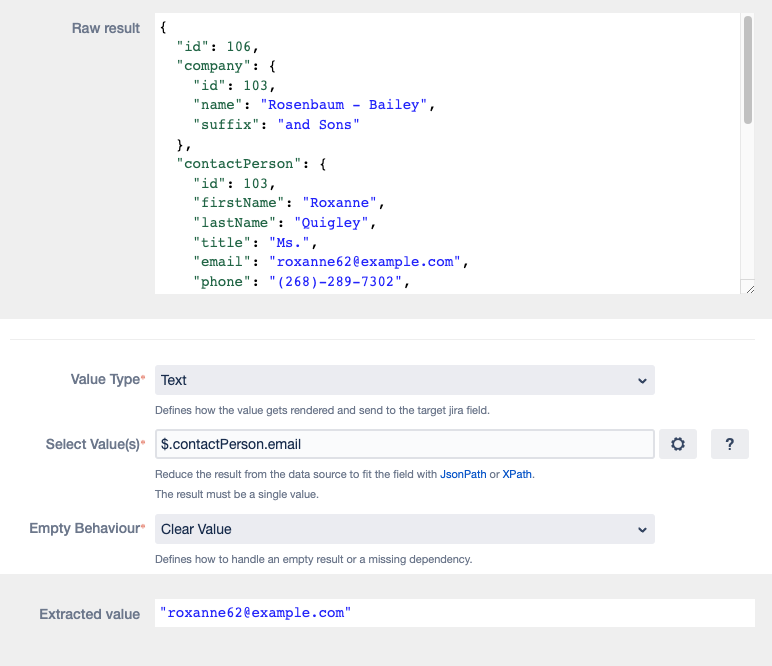Follow the JsonPath link

459,474
